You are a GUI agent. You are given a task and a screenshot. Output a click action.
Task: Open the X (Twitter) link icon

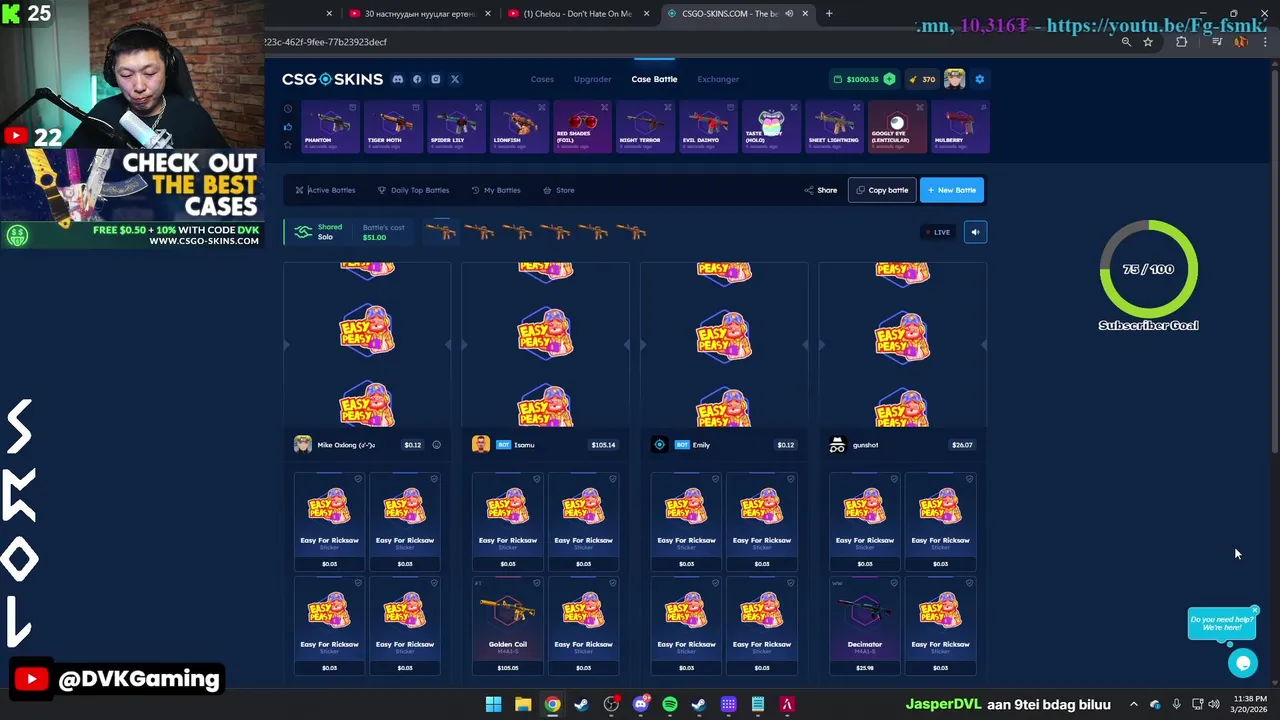(455, 79)
